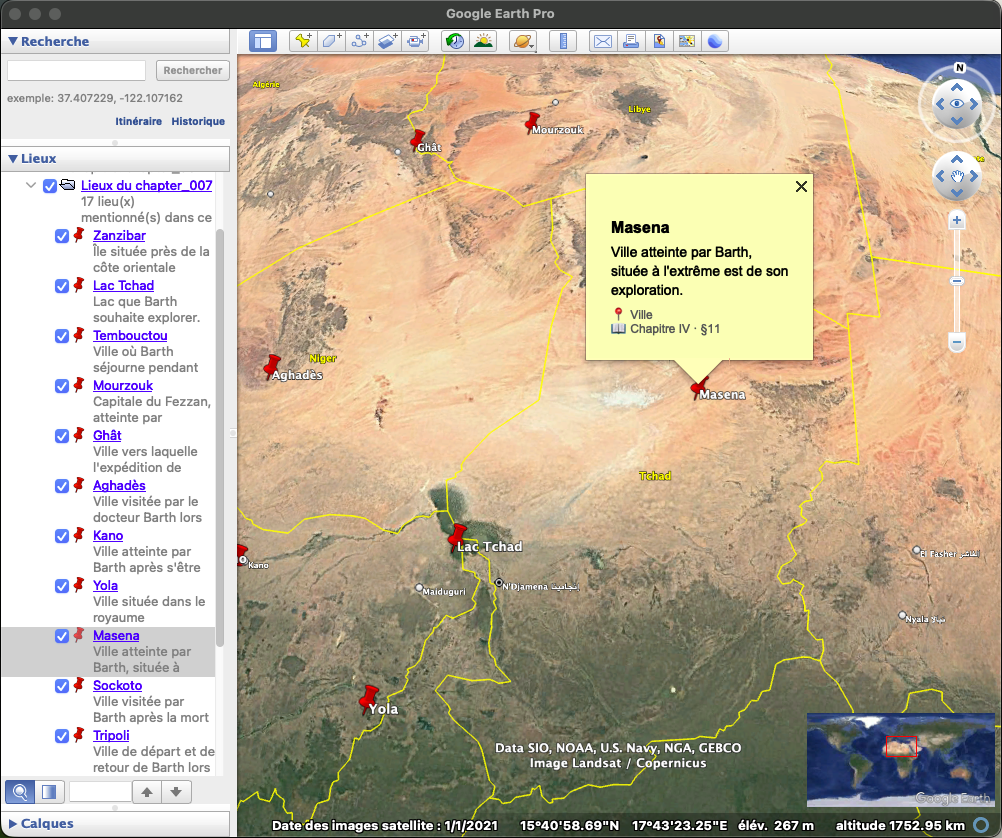Click the print icon in toolbar
This screenshot has width=1002, height=838.
coord(630,41)
